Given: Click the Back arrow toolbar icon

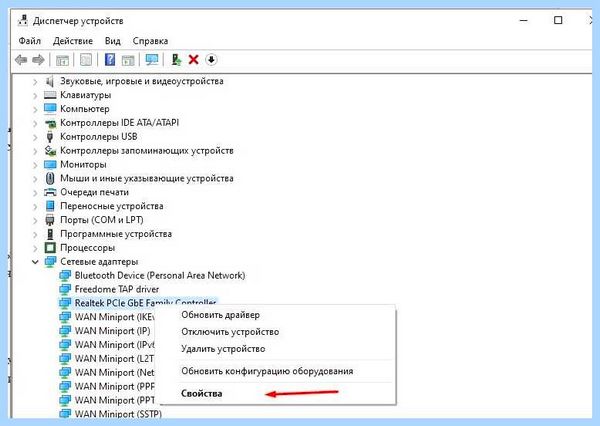Looking at the screenshot, I should coord(21,60).
